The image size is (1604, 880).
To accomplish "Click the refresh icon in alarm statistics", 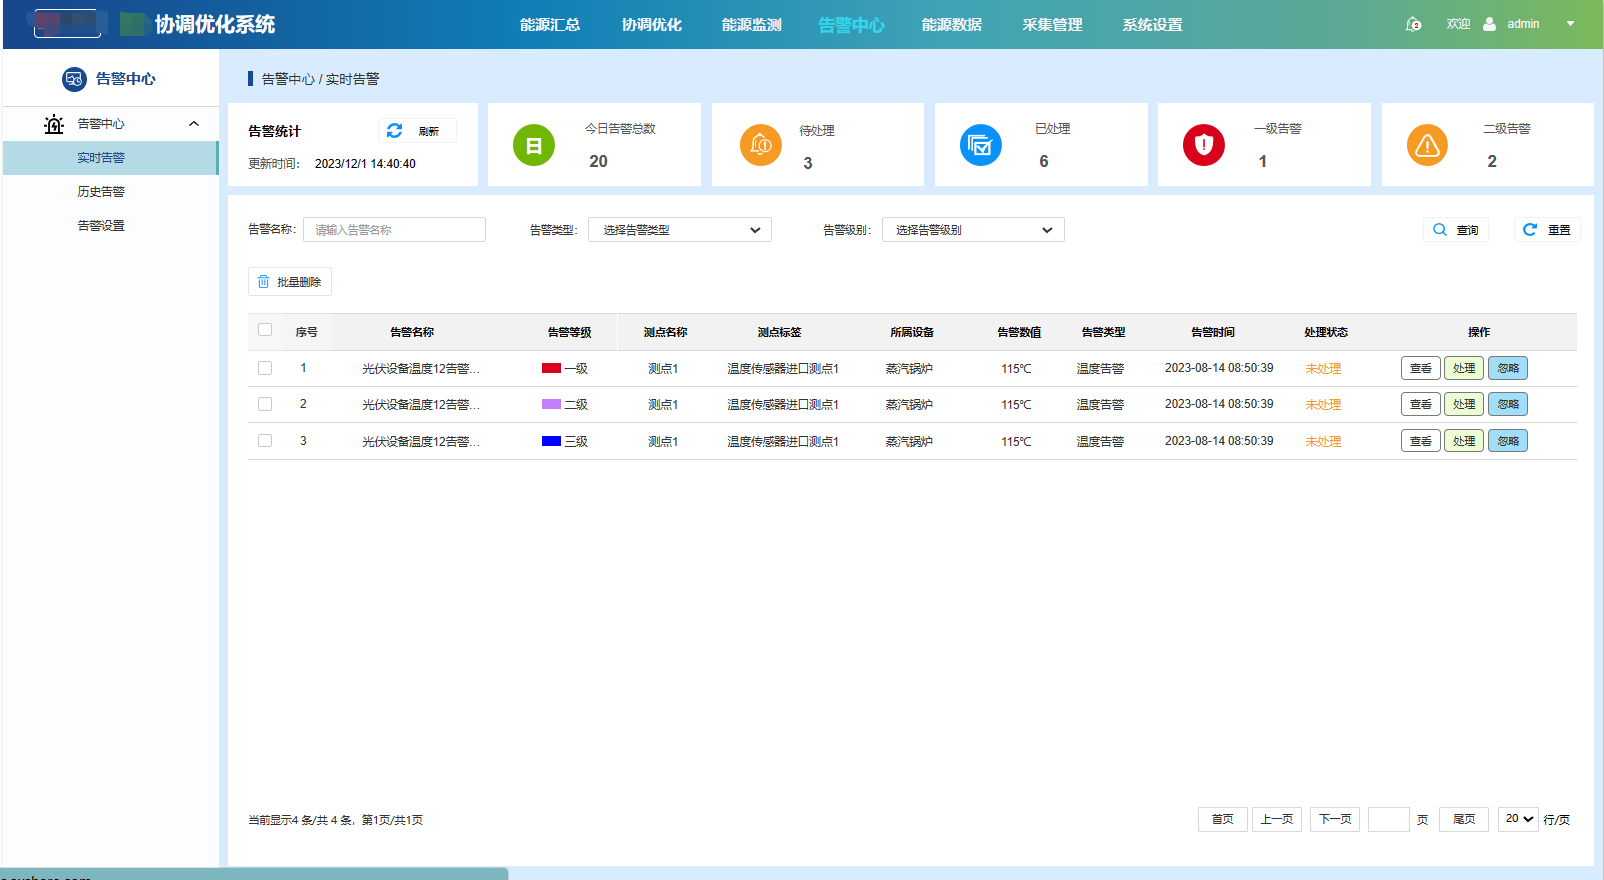I will (x=394, y=131).
